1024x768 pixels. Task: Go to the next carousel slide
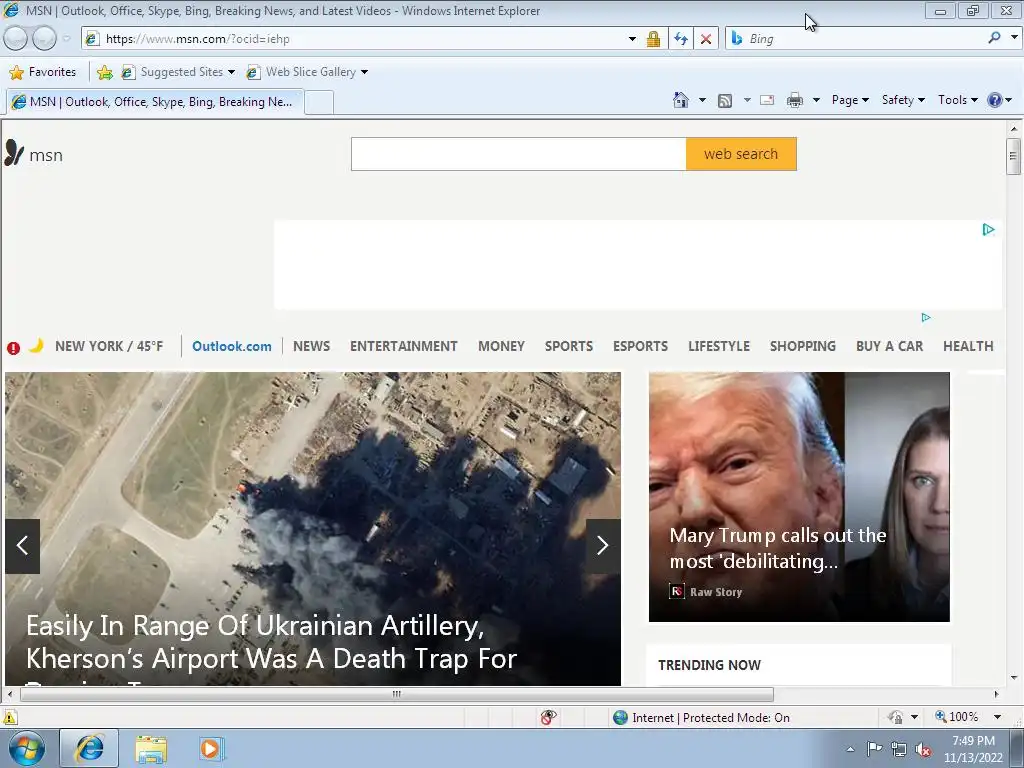click(603, 546)
